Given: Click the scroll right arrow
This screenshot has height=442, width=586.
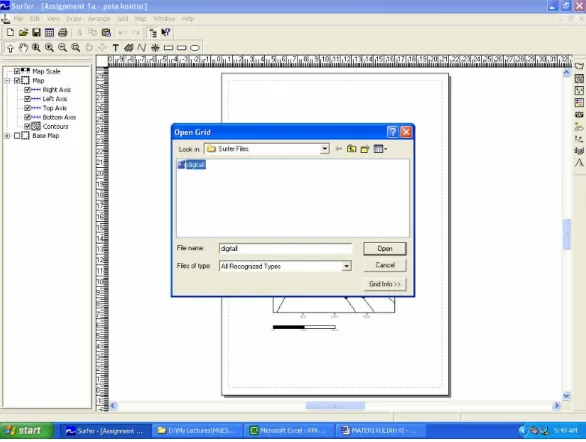Looking at the screenshot, I should point(556,405).
